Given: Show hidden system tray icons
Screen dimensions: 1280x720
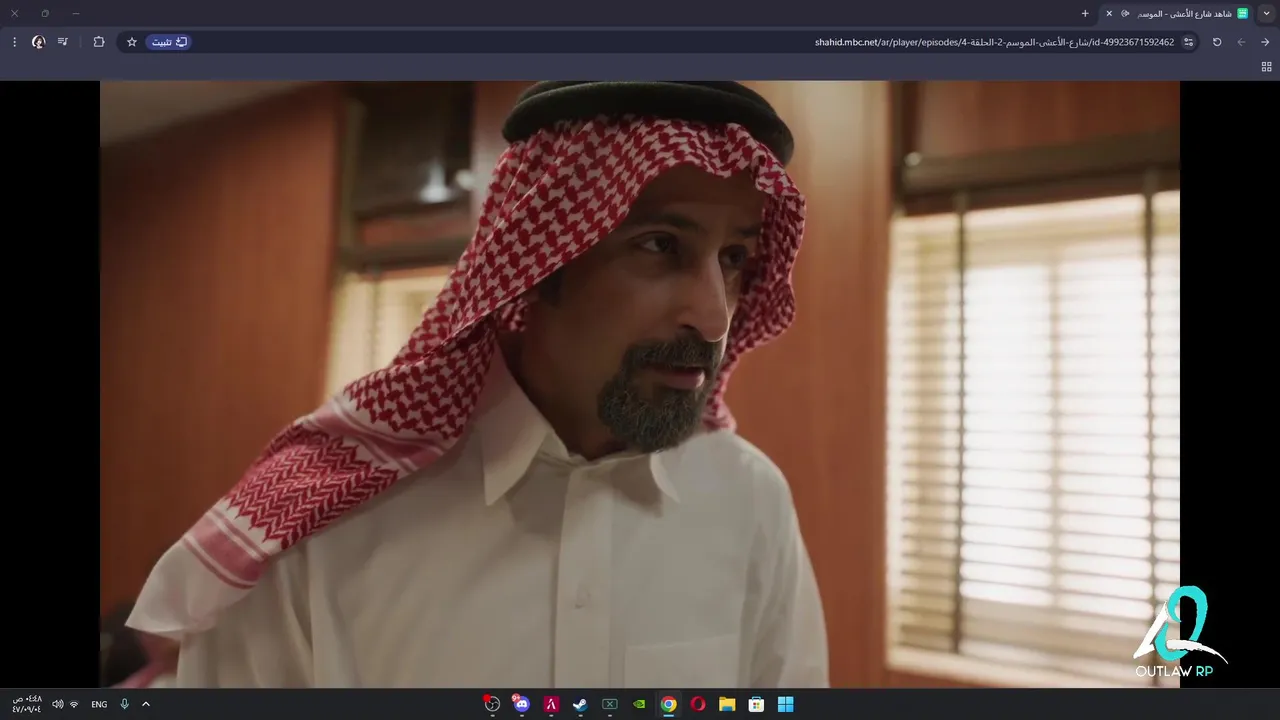Looking at the screenshot, I should (146, 704).
